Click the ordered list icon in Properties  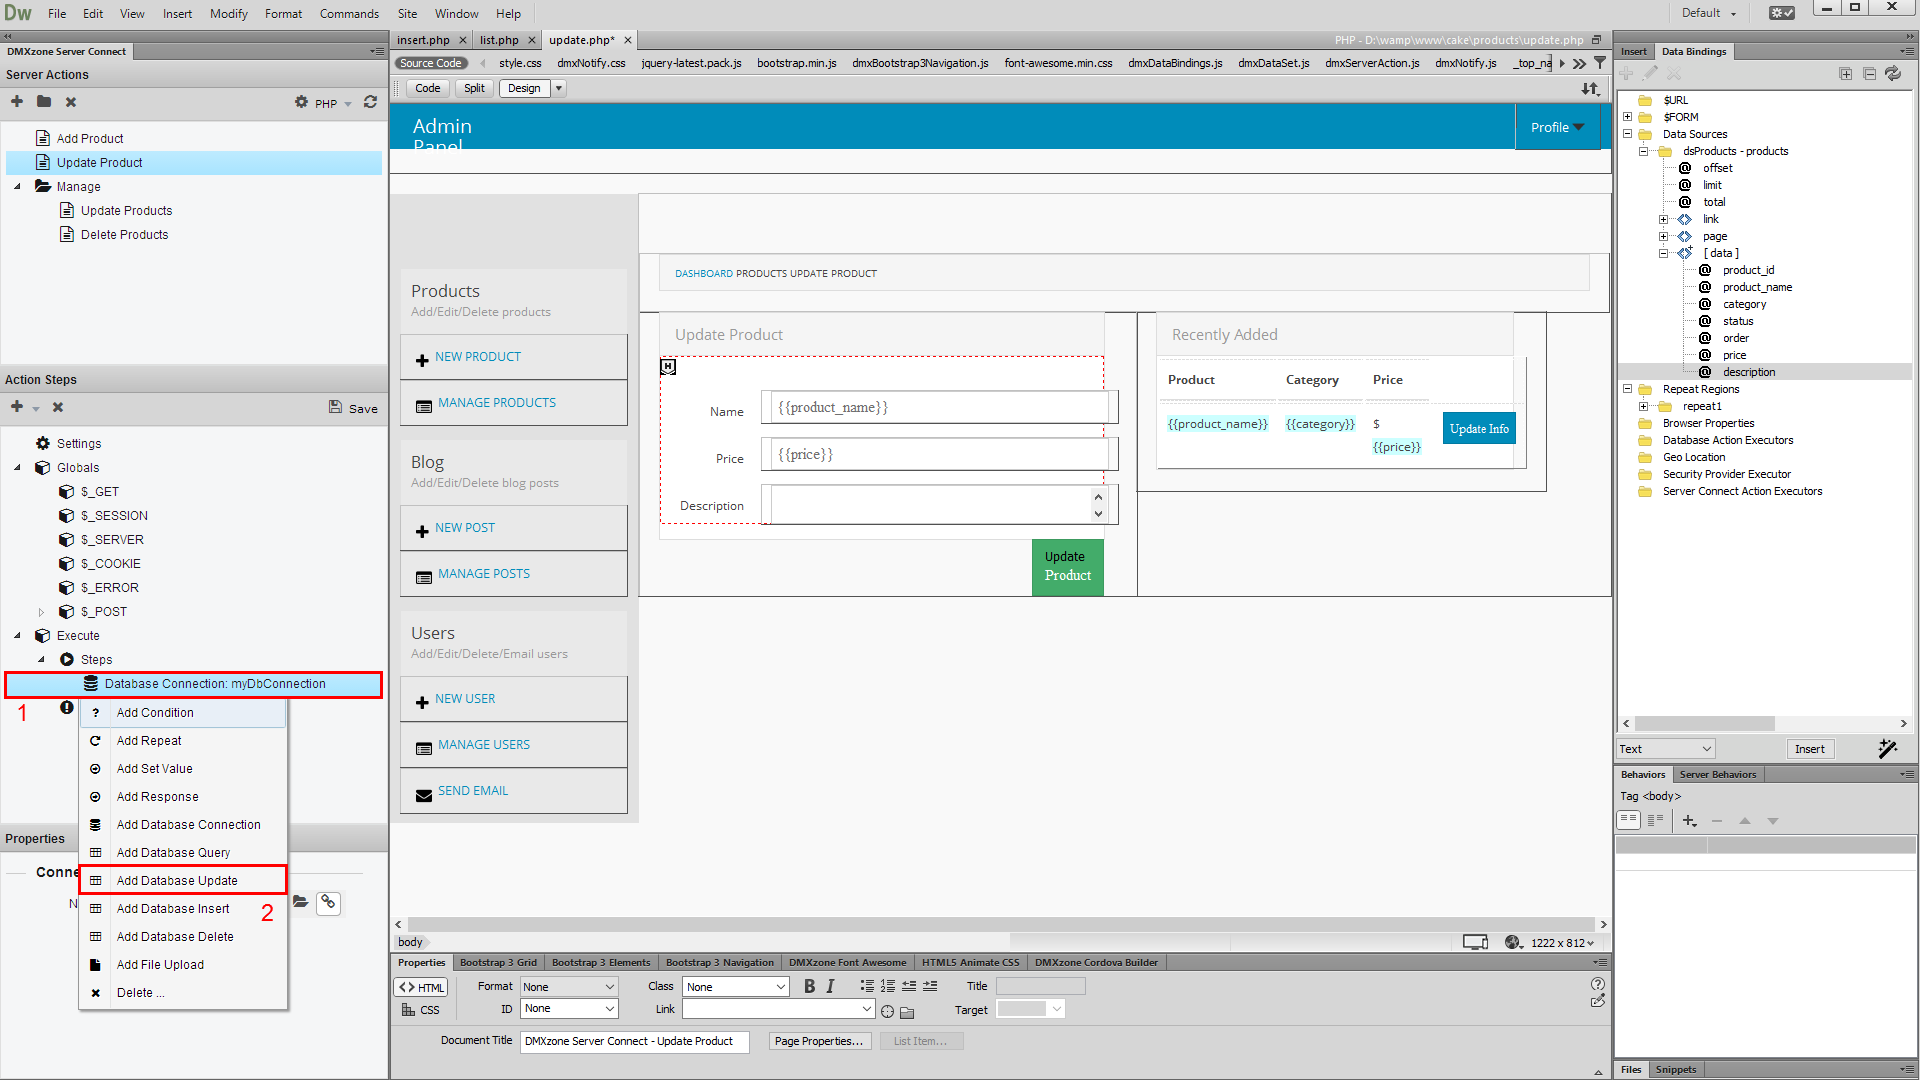click(x=888, y=986)
